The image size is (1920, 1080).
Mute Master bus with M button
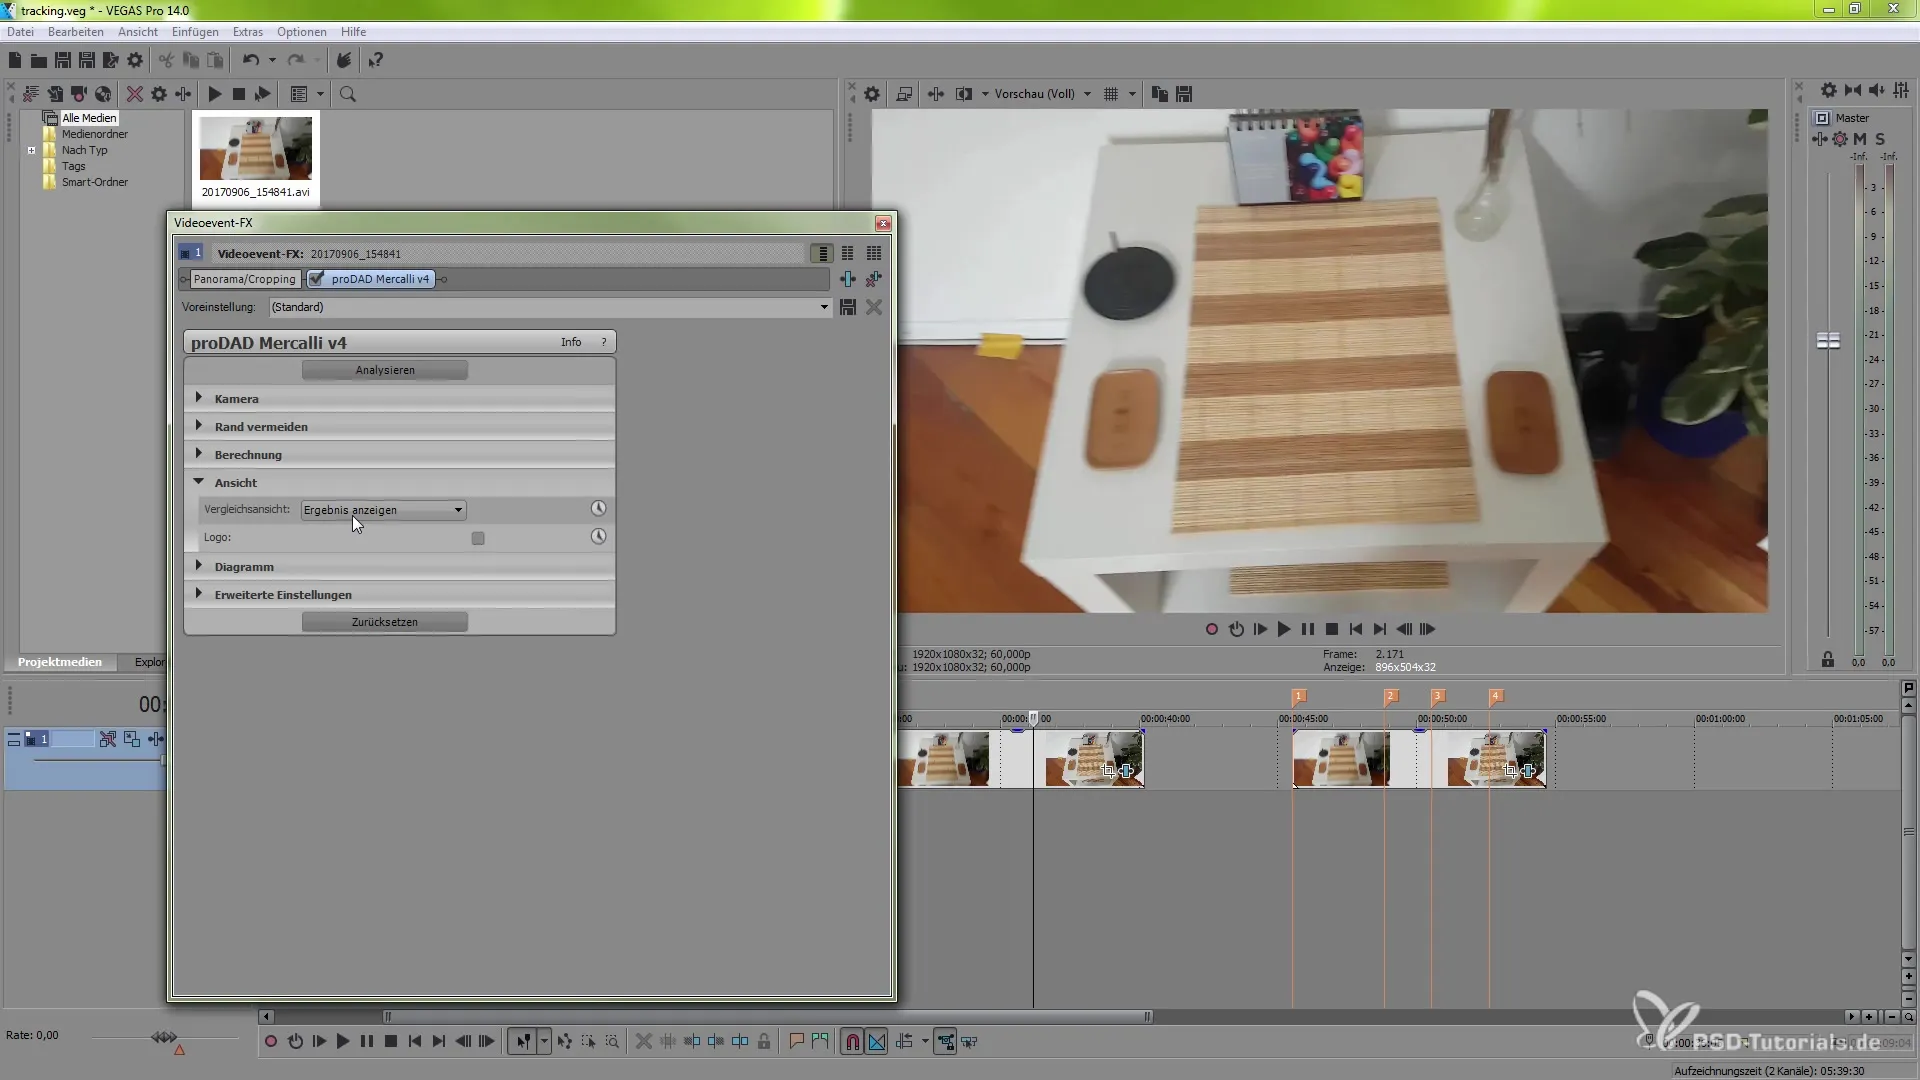pyautogui.click(x=1860, y=139)
